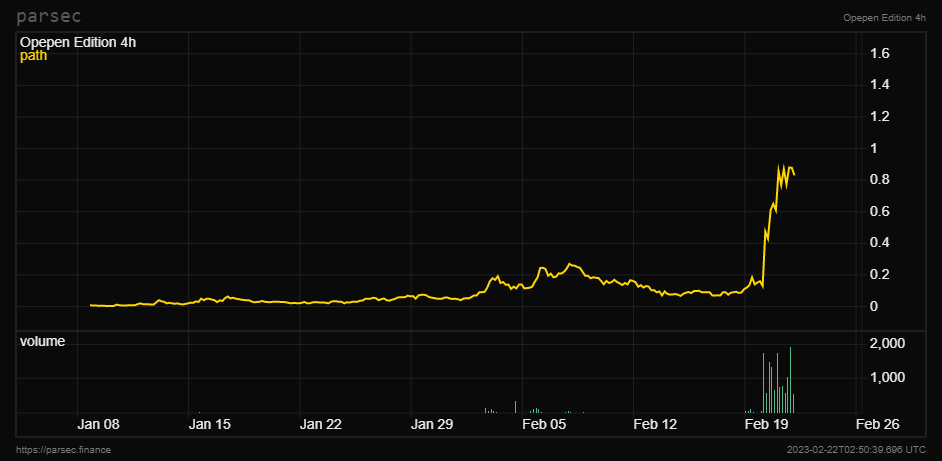Click the 'Opepen Edition 4h' chart title
The image size is (942, 461).
78,43
